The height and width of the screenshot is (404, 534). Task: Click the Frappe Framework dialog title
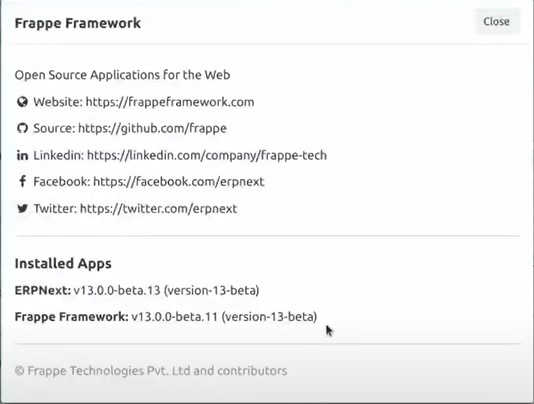point(78,23)
